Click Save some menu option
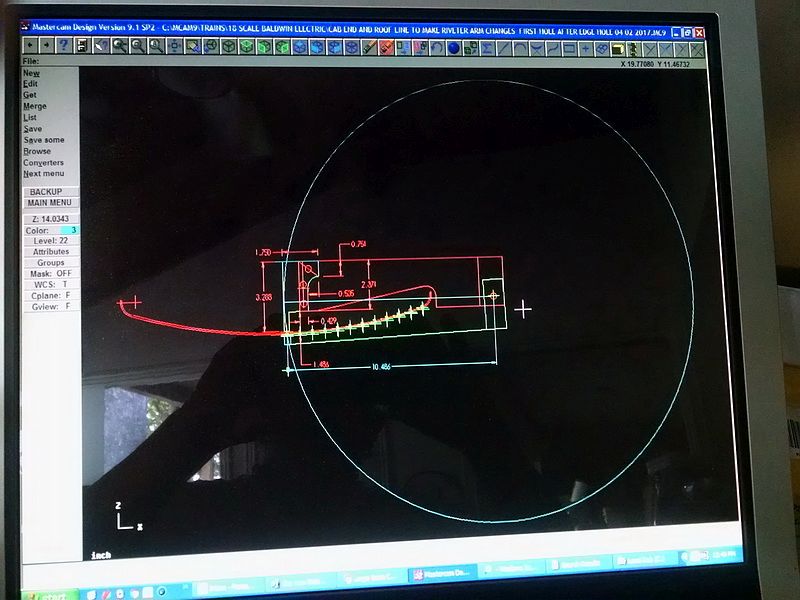 [x=44, y=140]
